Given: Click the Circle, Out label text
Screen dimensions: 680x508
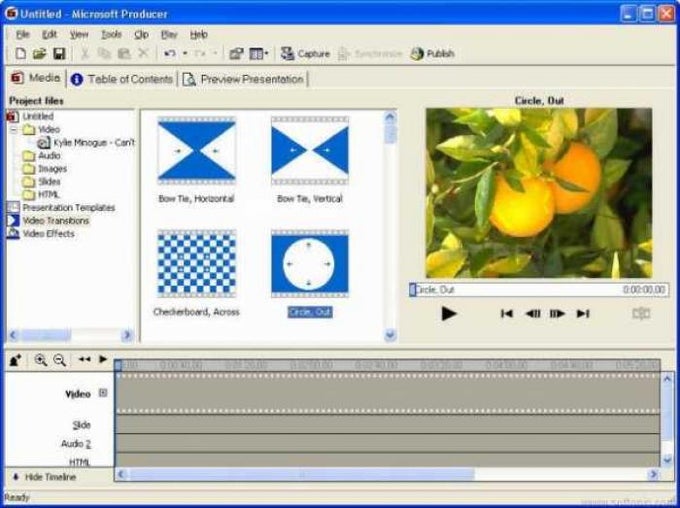Looking at the screenshot, I should [310, 312].
